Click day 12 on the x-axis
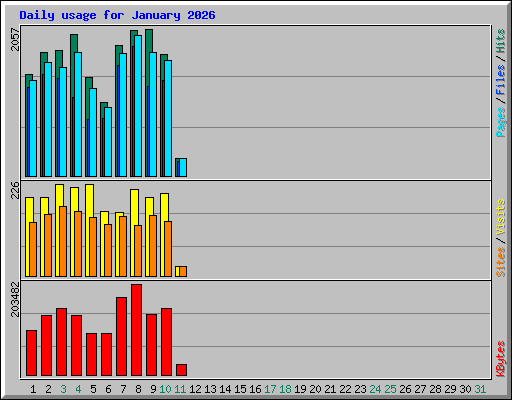Viewport: 512px width, 400px height. pos(195,389)
